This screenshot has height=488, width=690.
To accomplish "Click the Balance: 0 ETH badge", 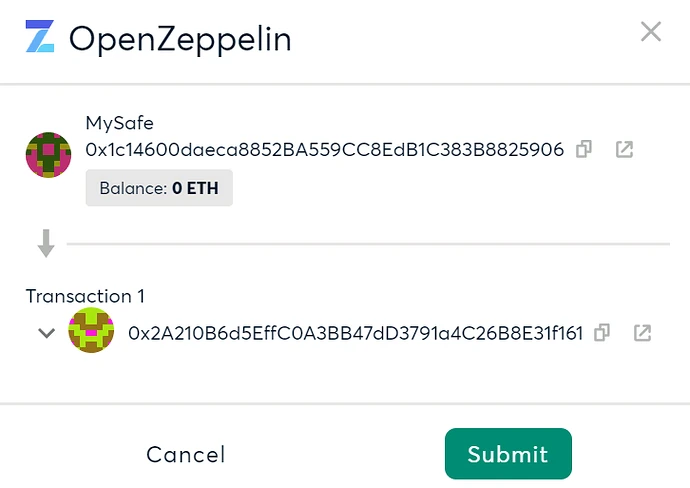I will [159, 187].
